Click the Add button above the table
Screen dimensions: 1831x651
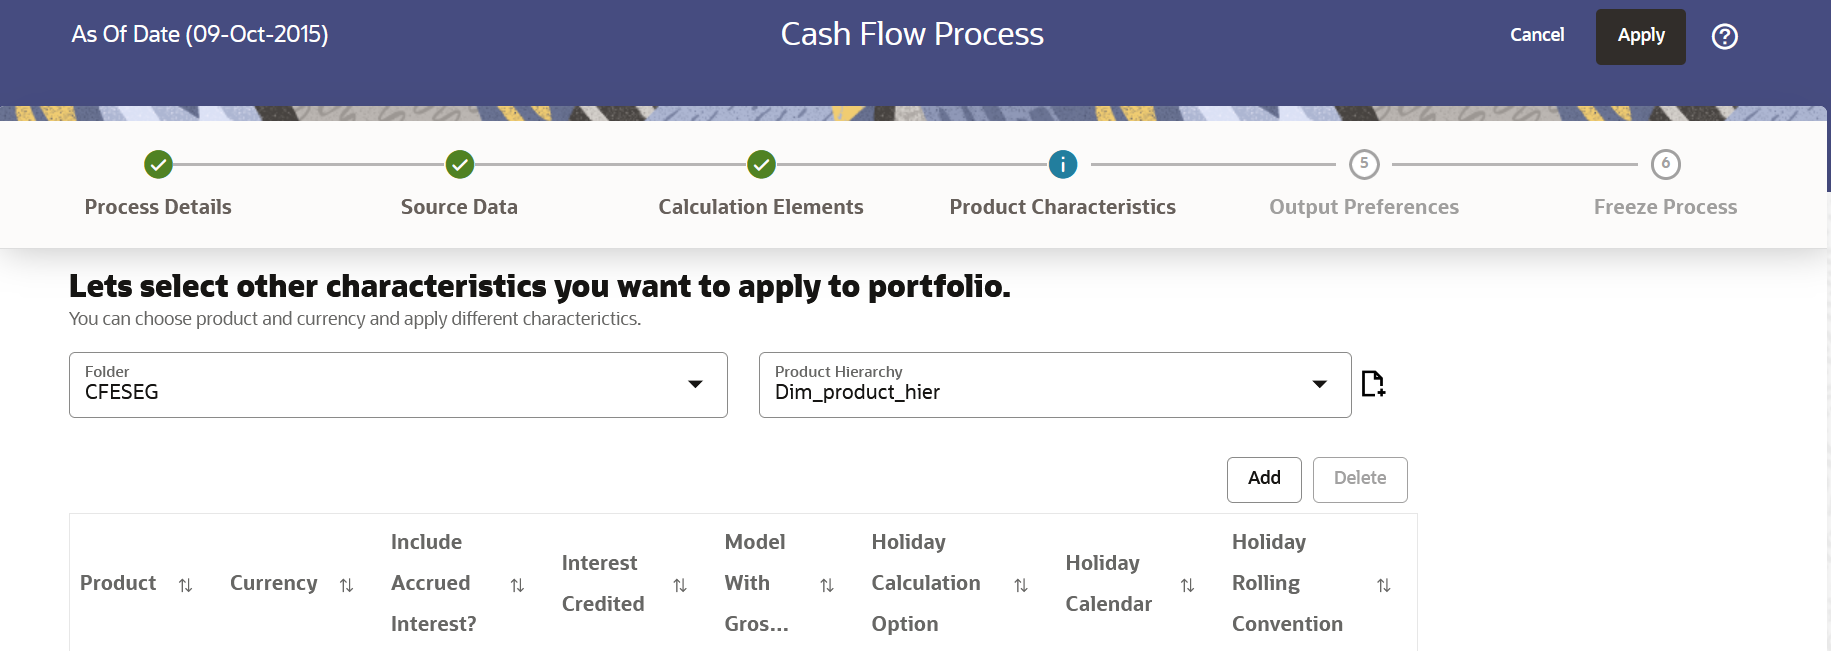[x=1263, y=479]
